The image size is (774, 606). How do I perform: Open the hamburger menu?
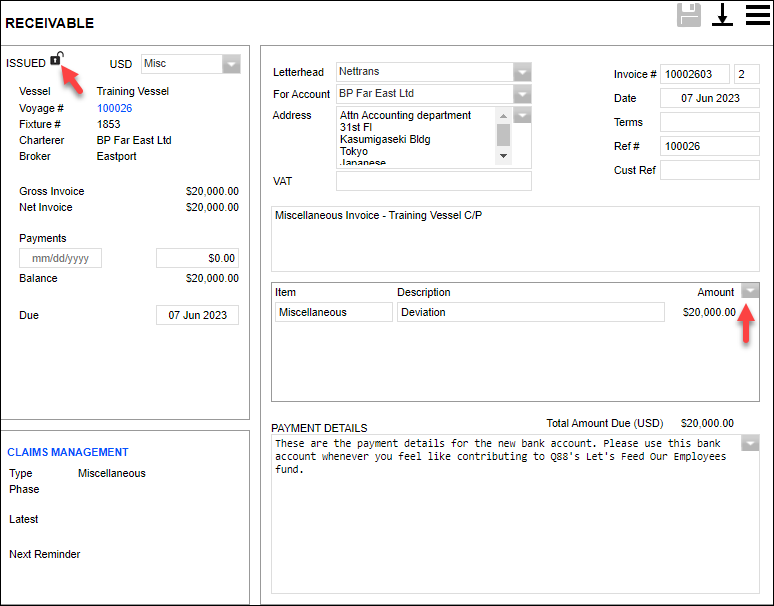coord(757,15)
